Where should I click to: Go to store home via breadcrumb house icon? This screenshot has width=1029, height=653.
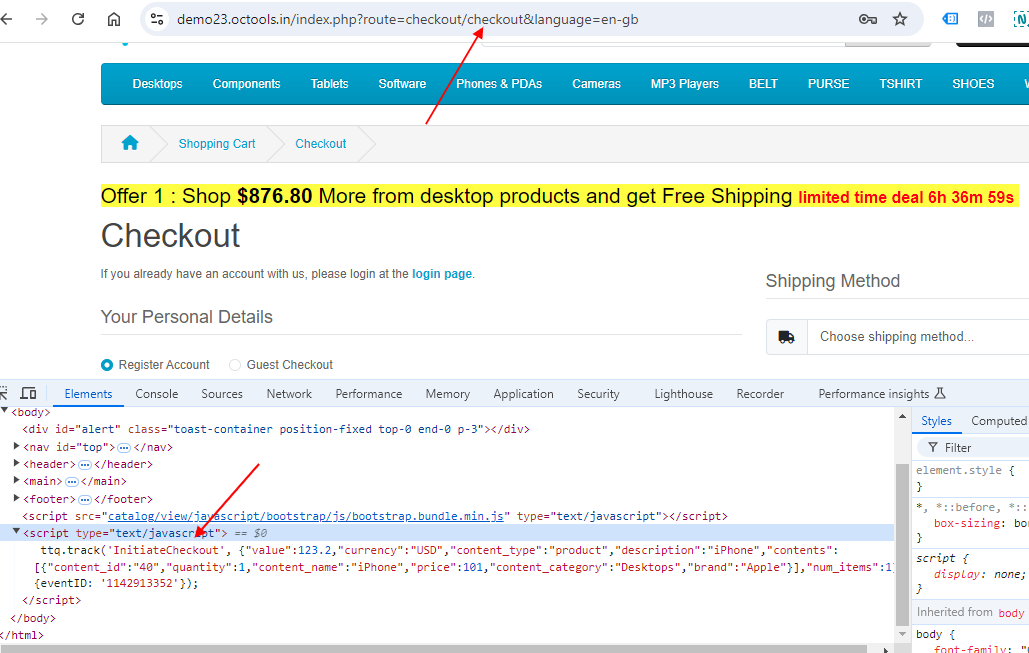(x=130, y=143)
